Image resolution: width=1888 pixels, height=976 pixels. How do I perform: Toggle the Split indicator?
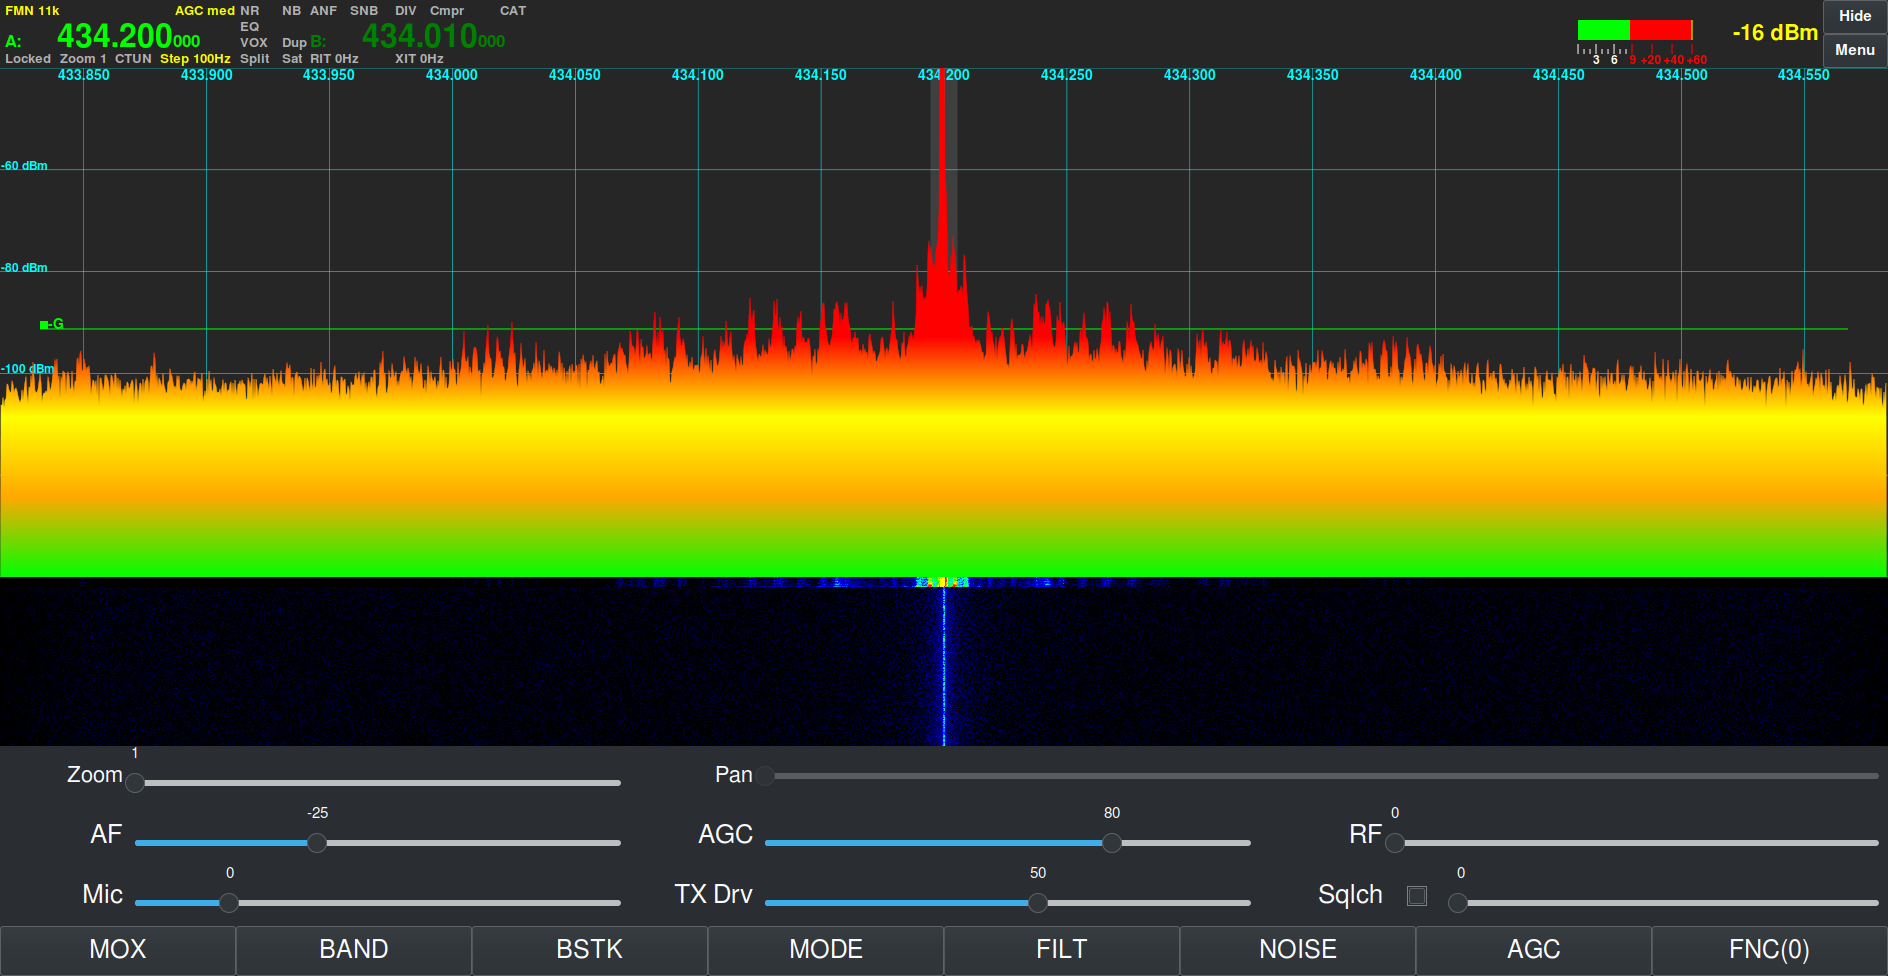(255, 59)
